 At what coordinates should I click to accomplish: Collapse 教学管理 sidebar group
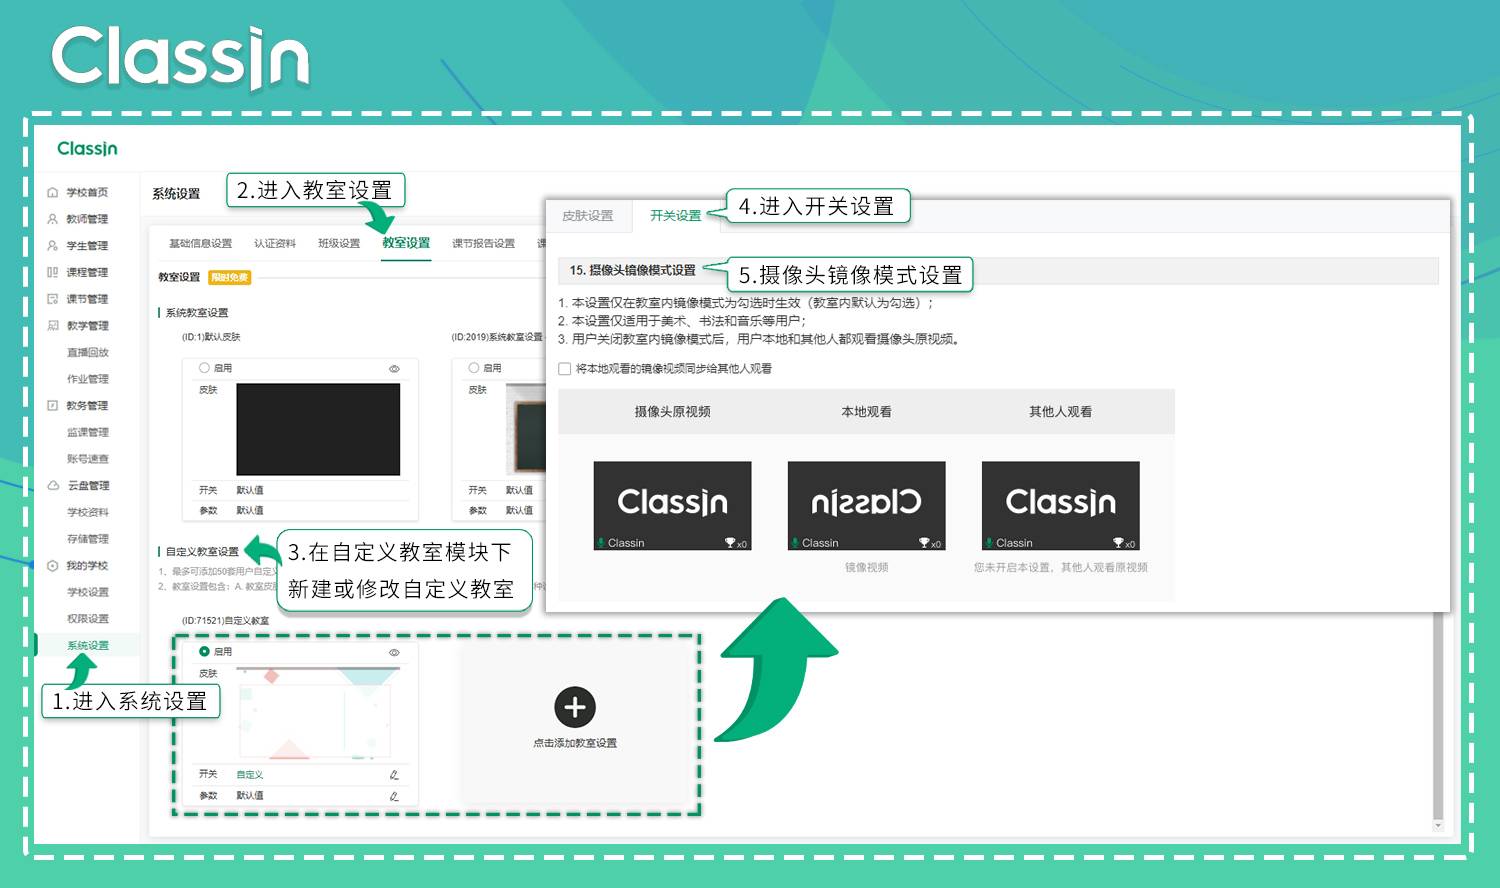[87, 325]
